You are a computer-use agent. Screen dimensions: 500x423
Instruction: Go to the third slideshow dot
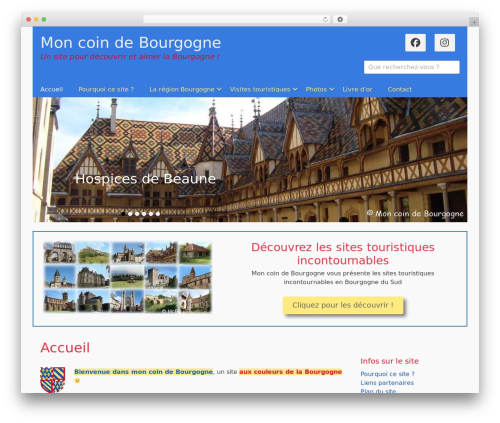pos(137,214)
